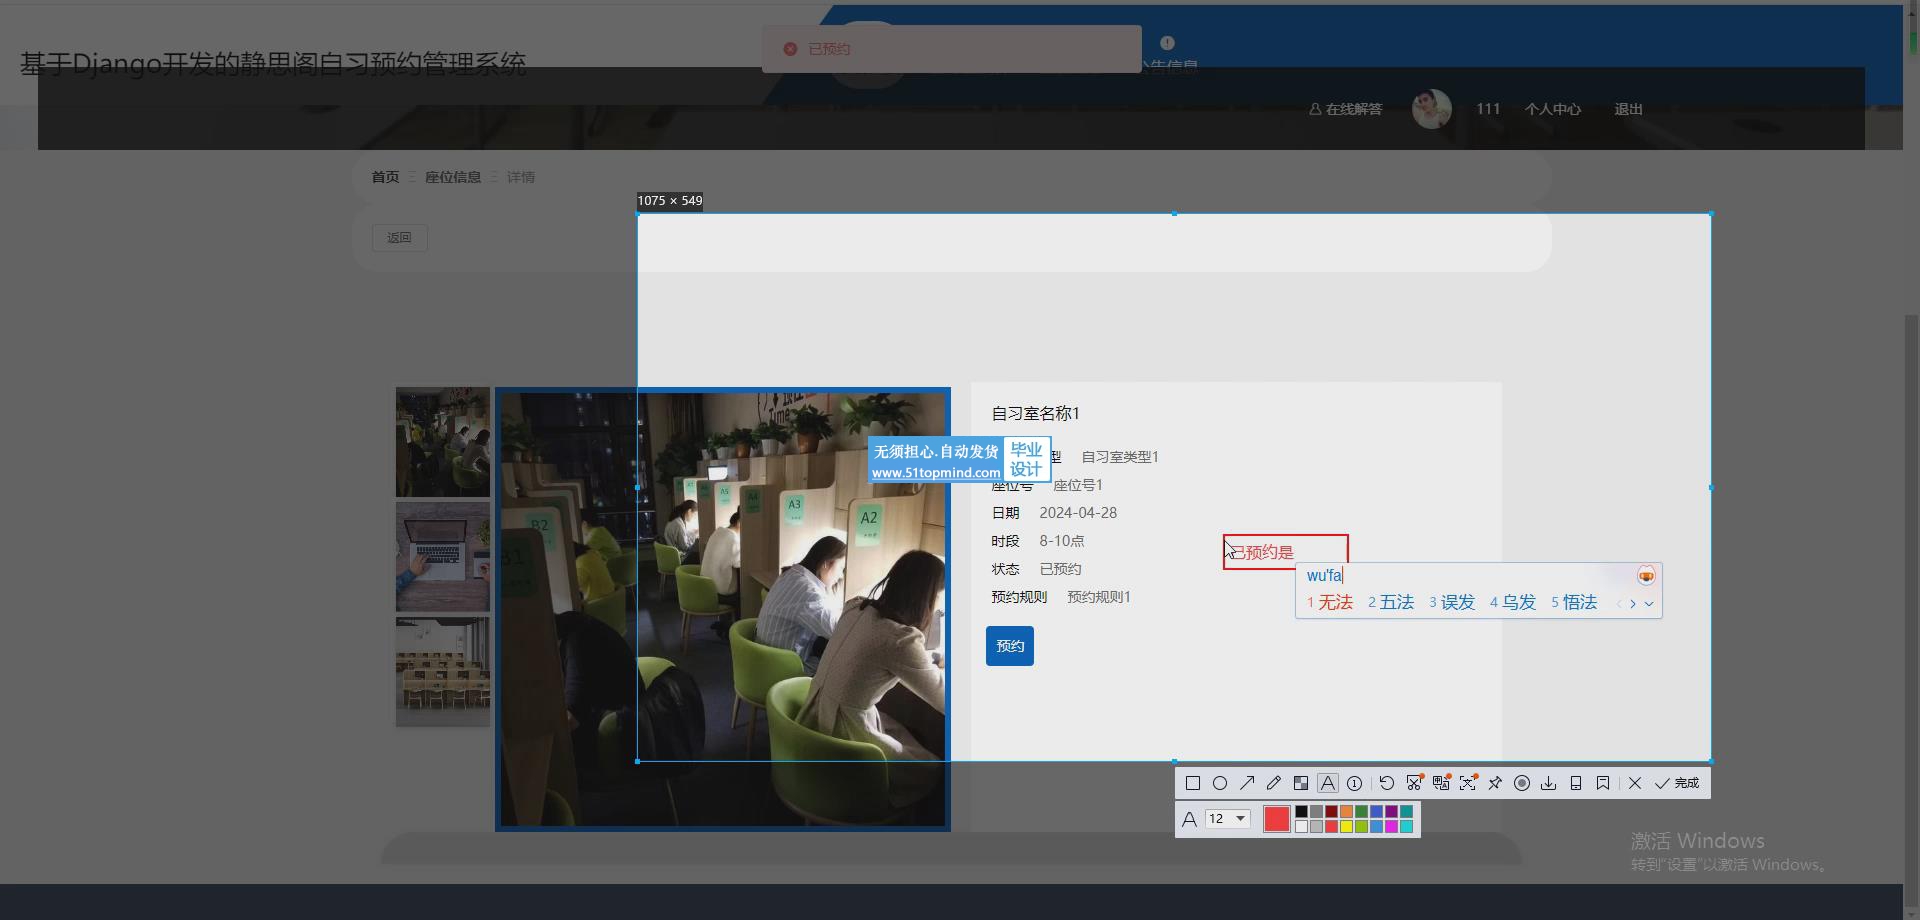Click the 返回 back button

tap(399, 238)
